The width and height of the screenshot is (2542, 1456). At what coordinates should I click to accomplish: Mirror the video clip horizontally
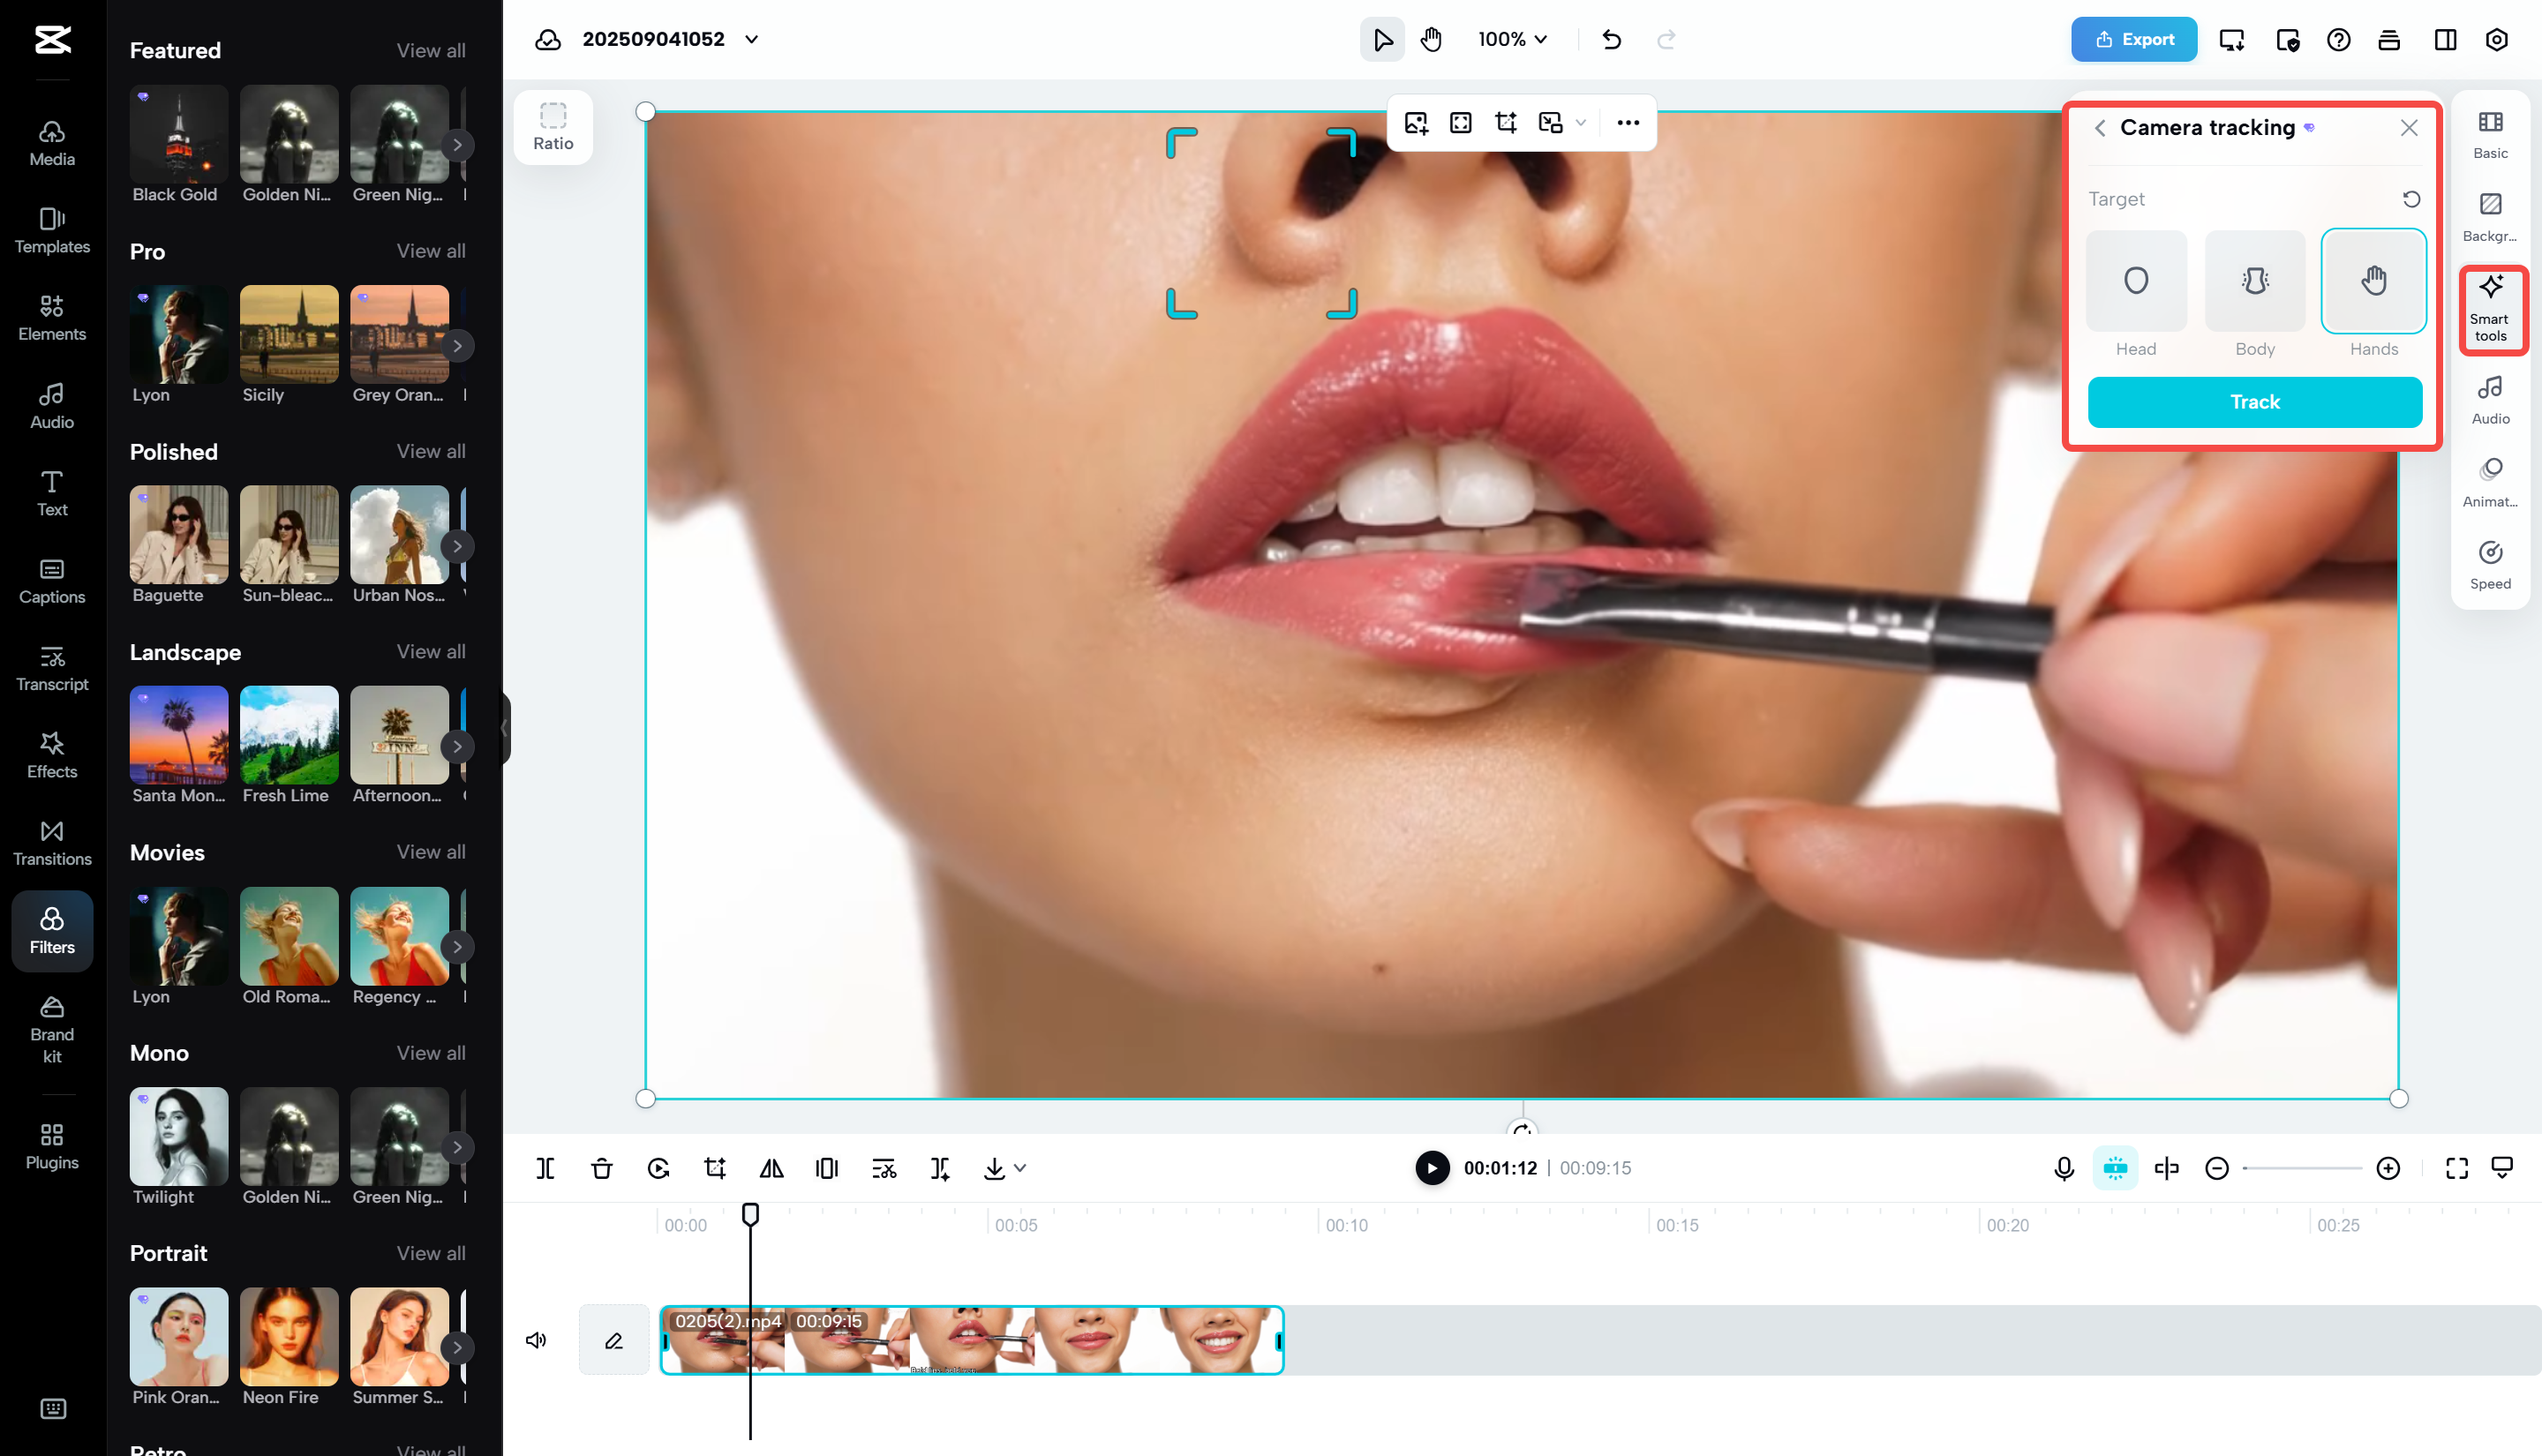770,1167
